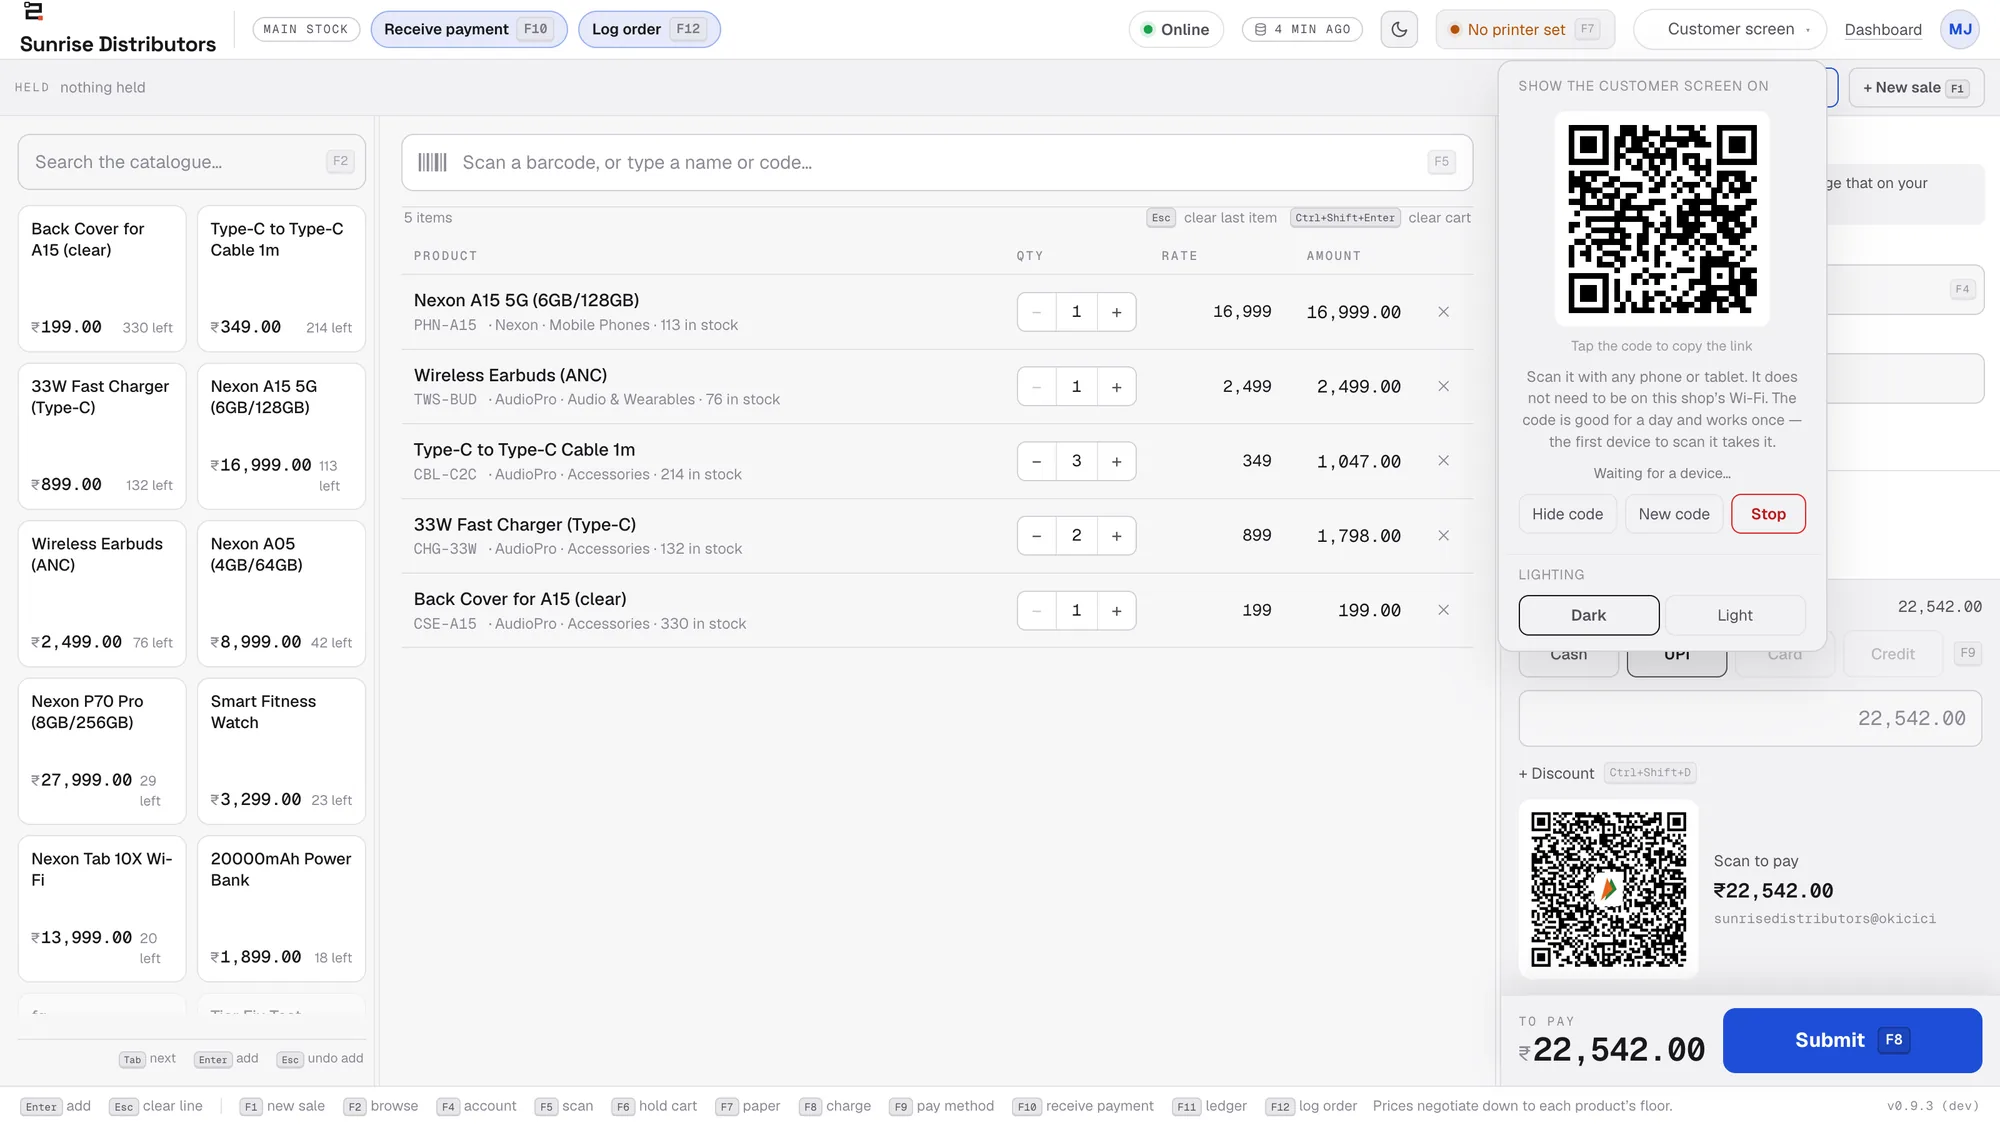The image size is (2000, 1125).
Task: Start a New sale
Action: (x=1916, y=88)
